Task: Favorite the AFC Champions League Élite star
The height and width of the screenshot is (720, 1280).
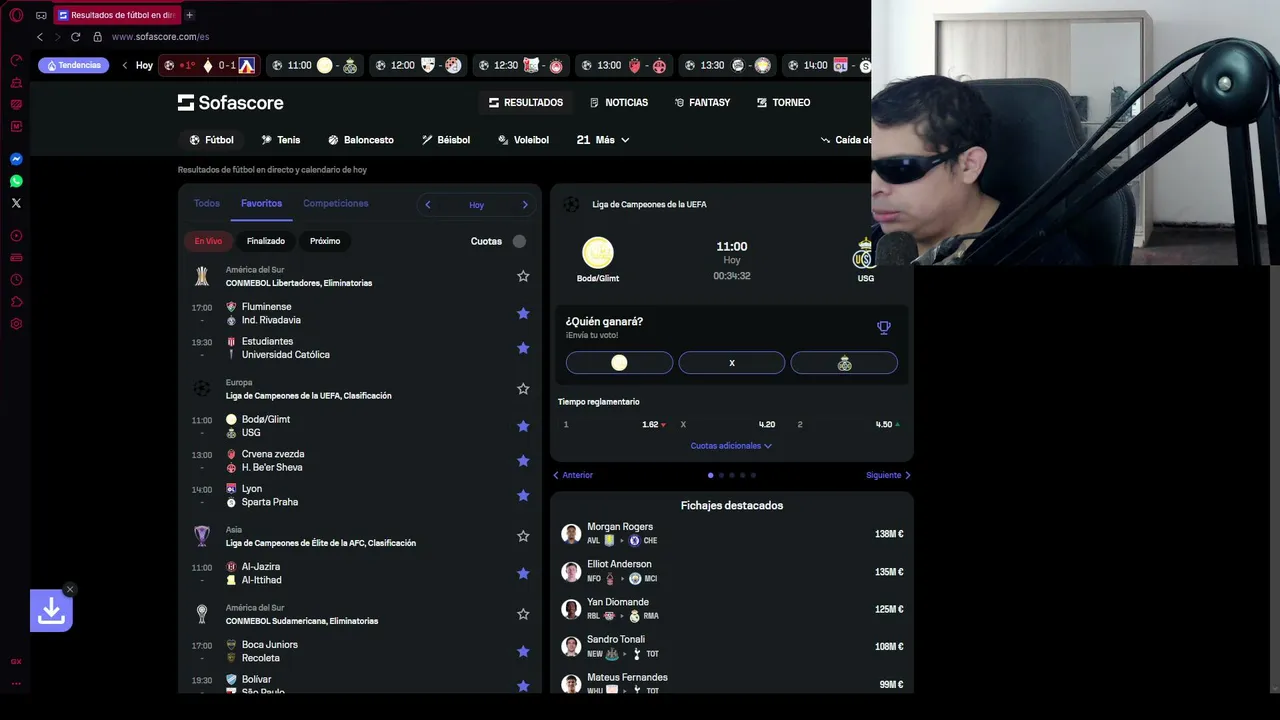Action: [x=523, y=536]
